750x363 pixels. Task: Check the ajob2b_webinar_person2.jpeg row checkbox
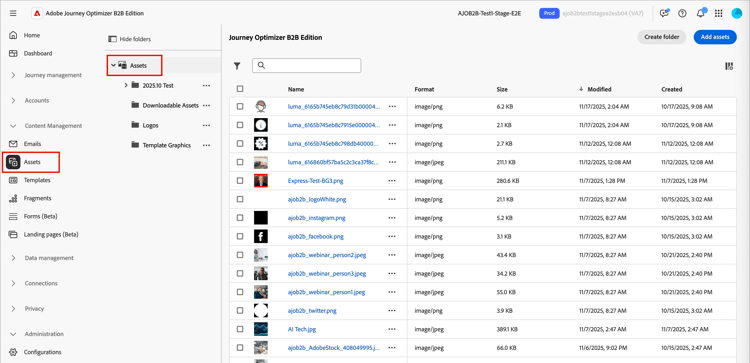pos(240,255)
